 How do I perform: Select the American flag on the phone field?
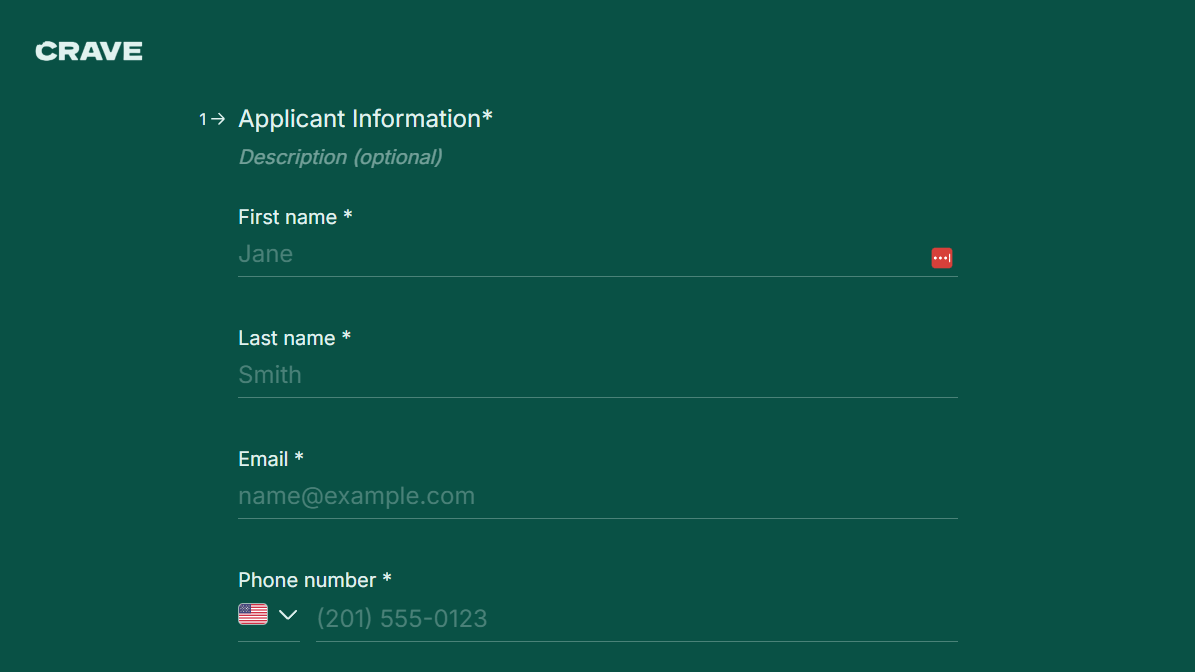click(x=252, y=613)
